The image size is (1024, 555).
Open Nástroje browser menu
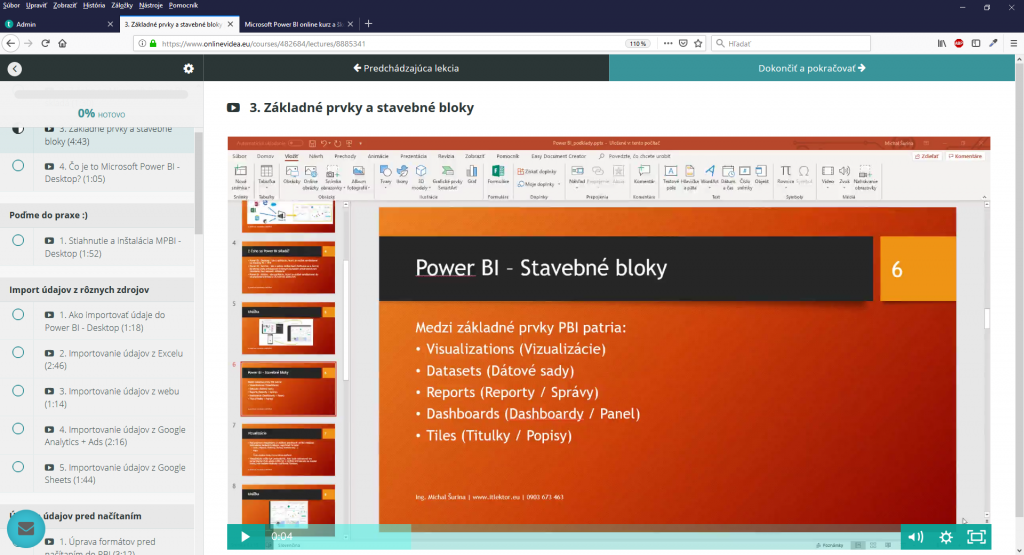[151, 5]
